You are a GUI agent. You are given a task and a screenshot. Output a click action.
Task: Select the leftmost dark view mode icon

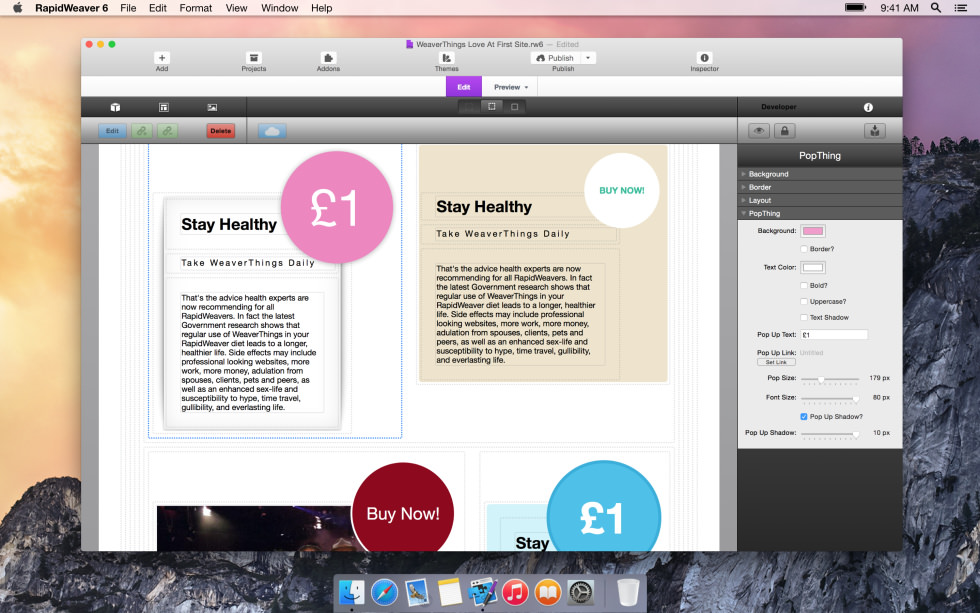[469, 107]
